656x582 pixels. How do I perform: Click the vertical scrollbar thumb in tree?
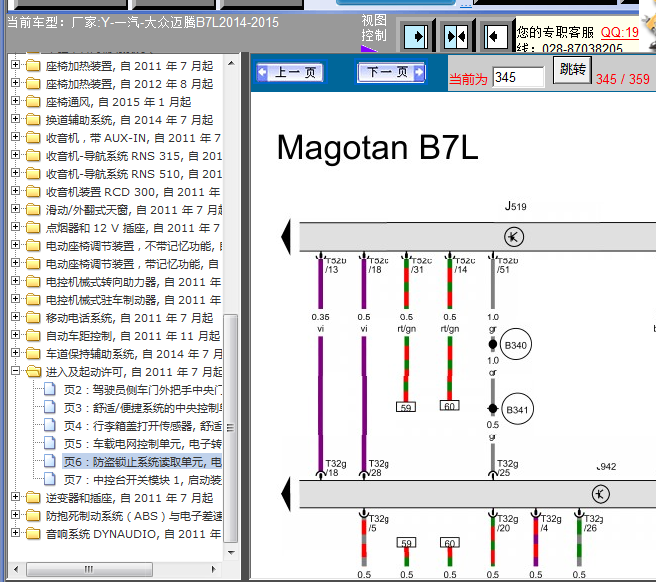(x=231, y=428)
